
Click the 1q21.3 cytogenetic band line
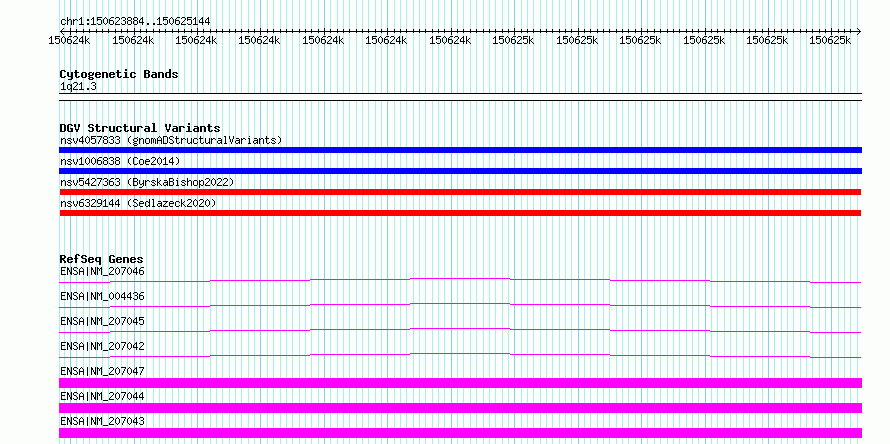pos(460,97)
